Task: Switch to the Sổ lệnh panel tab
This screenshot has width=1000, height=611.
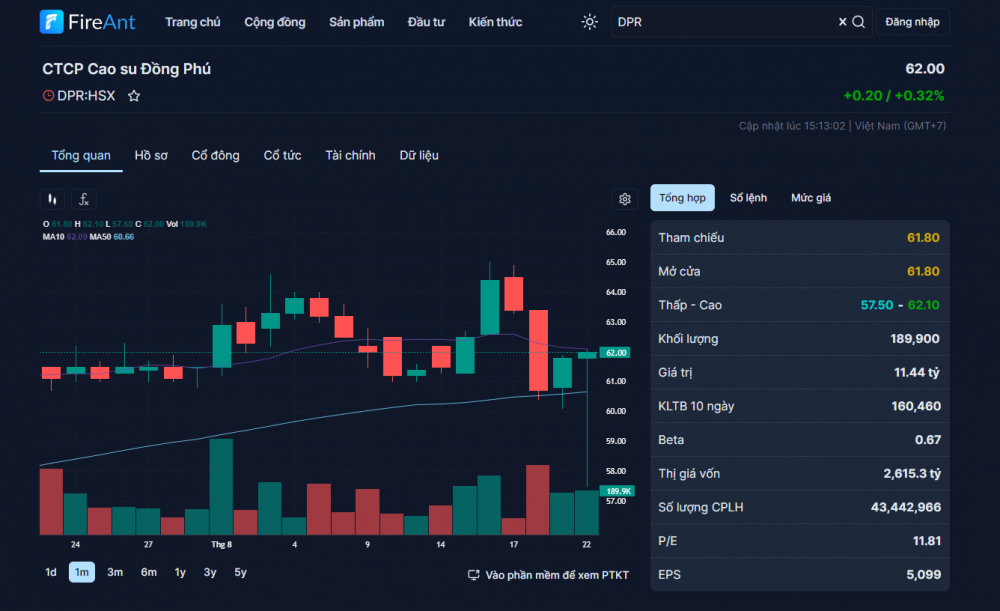Action: tap(748, 198)
